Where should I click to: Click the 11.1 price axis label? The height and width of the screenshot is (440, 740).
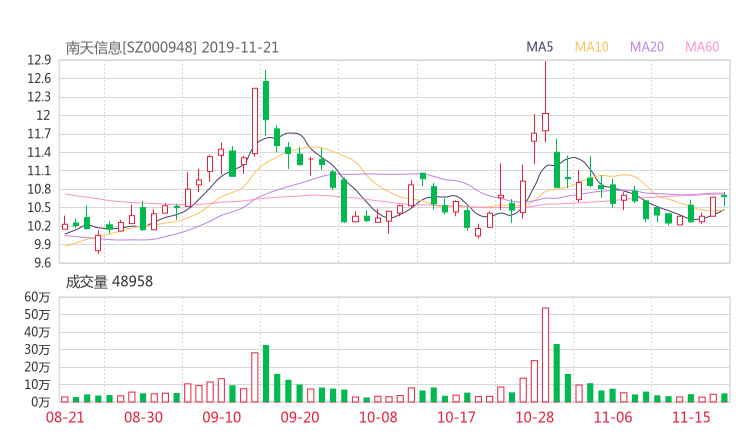click(39, 171)
